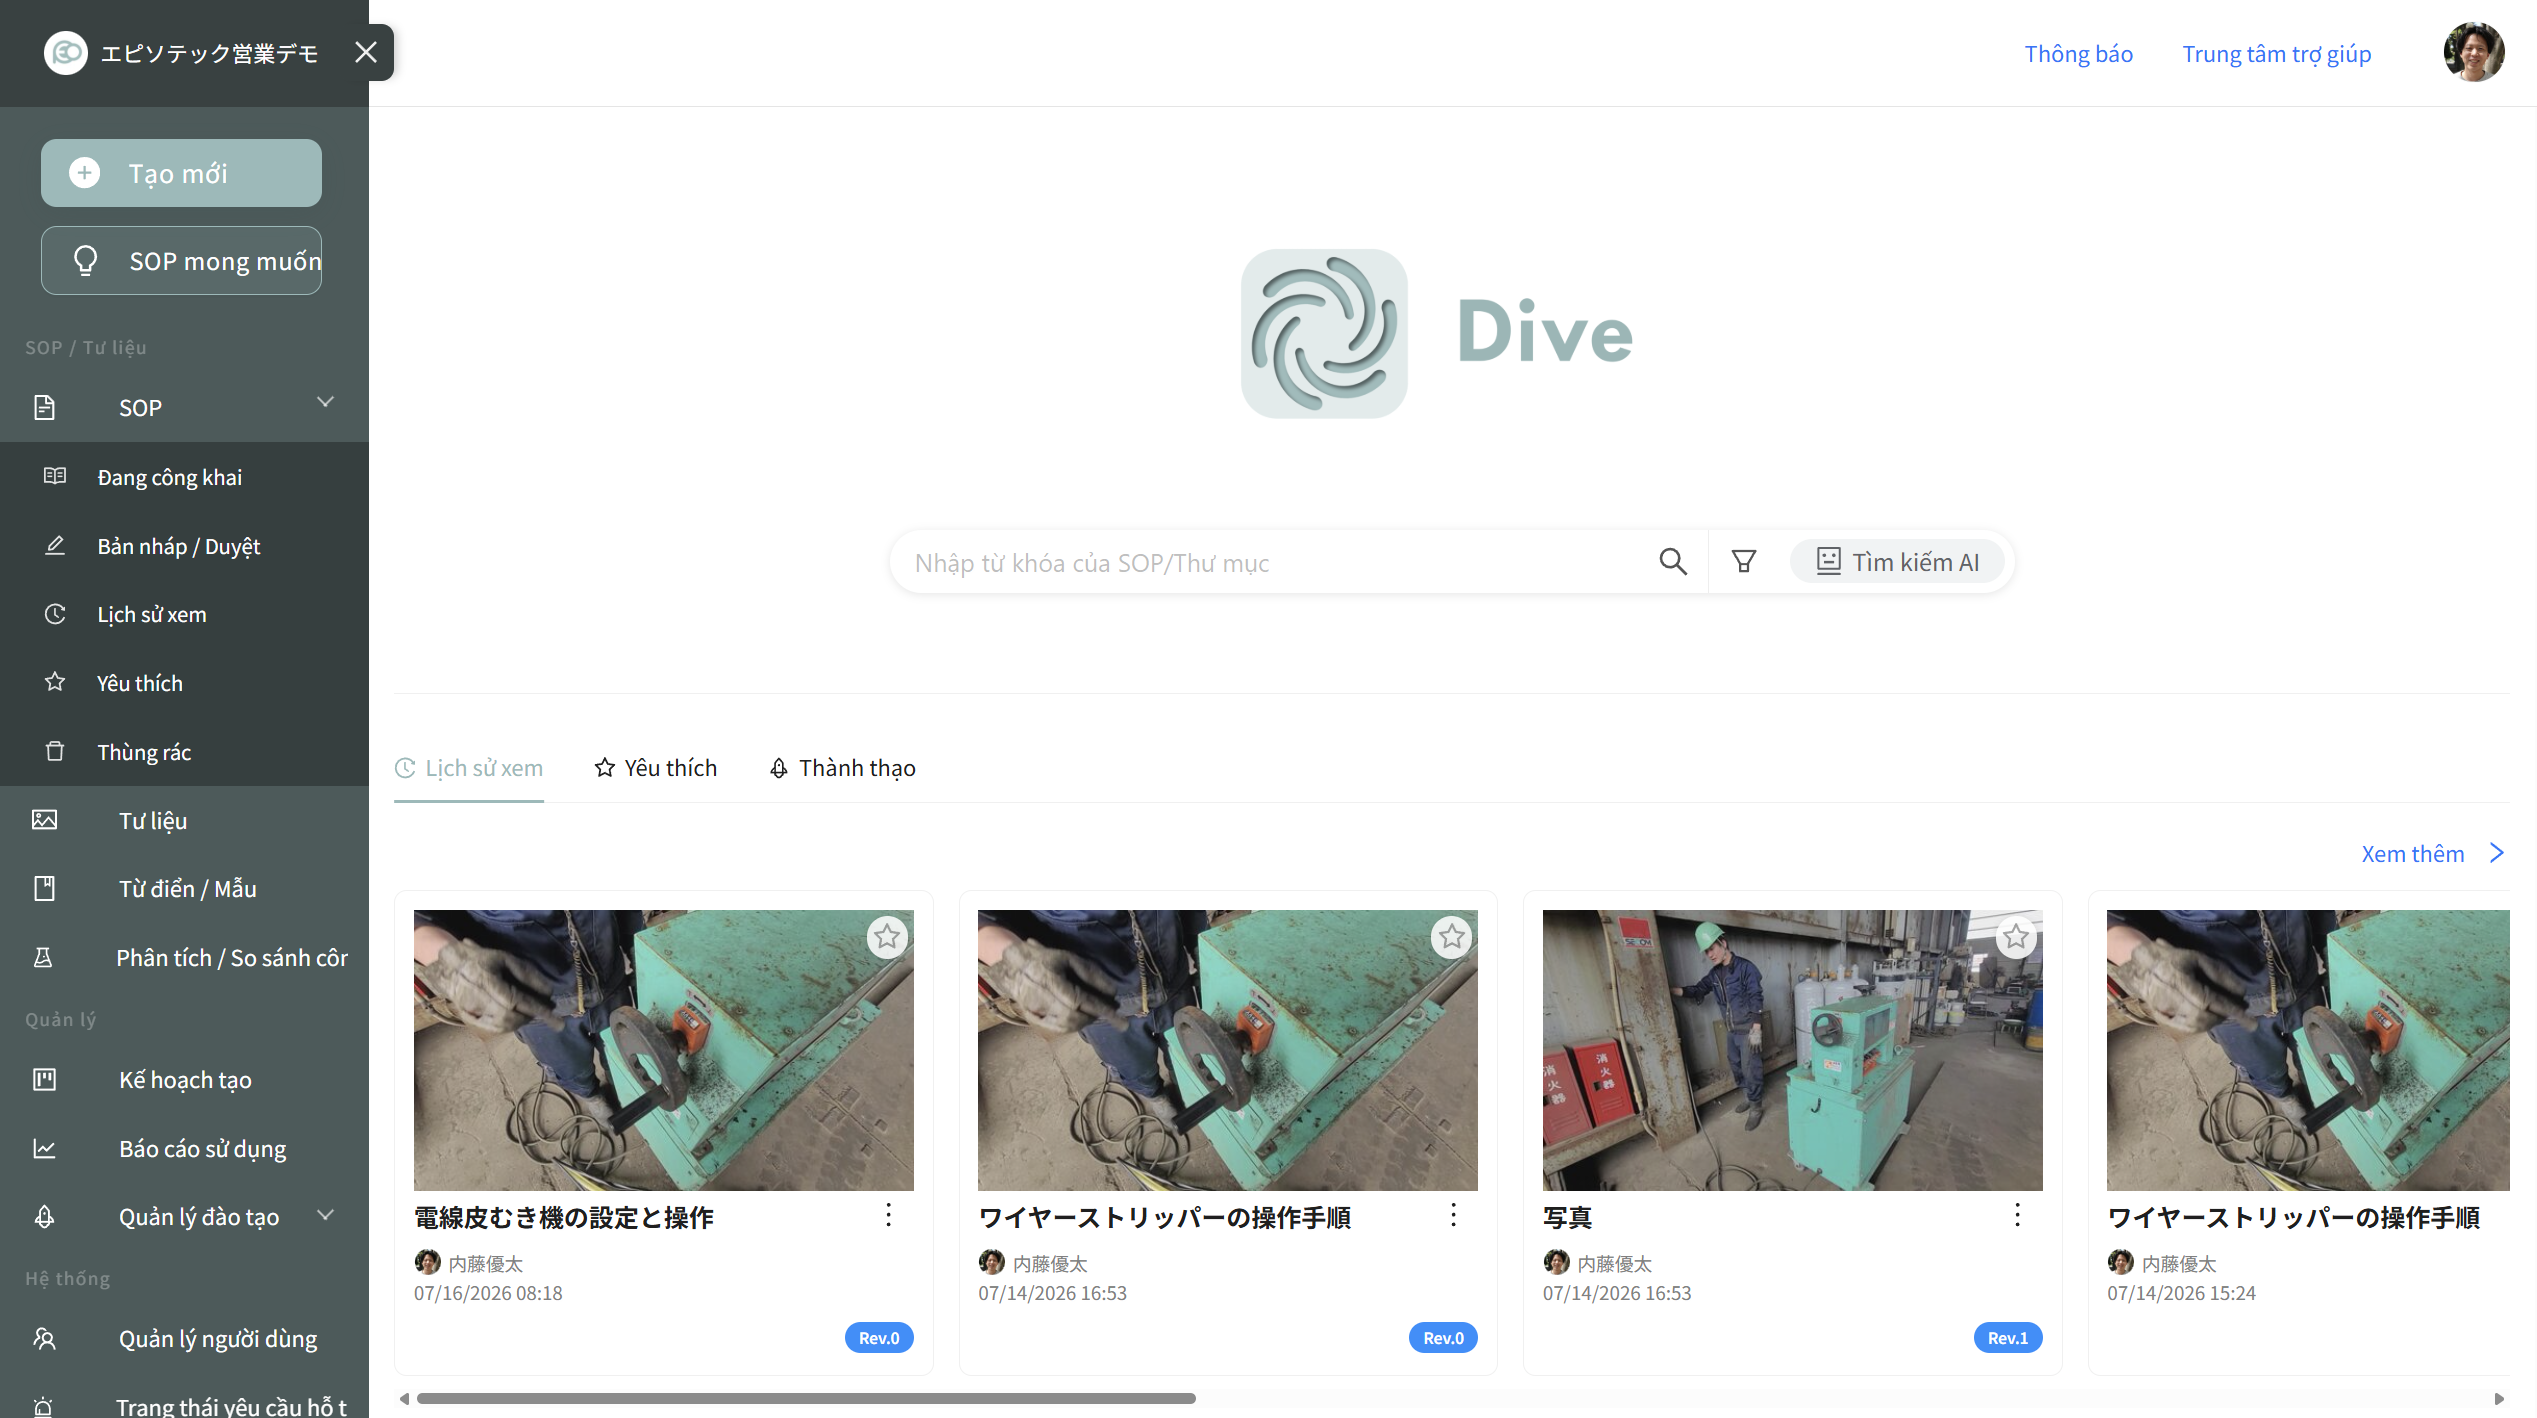Open the user profile avatar

[2474, 52]
